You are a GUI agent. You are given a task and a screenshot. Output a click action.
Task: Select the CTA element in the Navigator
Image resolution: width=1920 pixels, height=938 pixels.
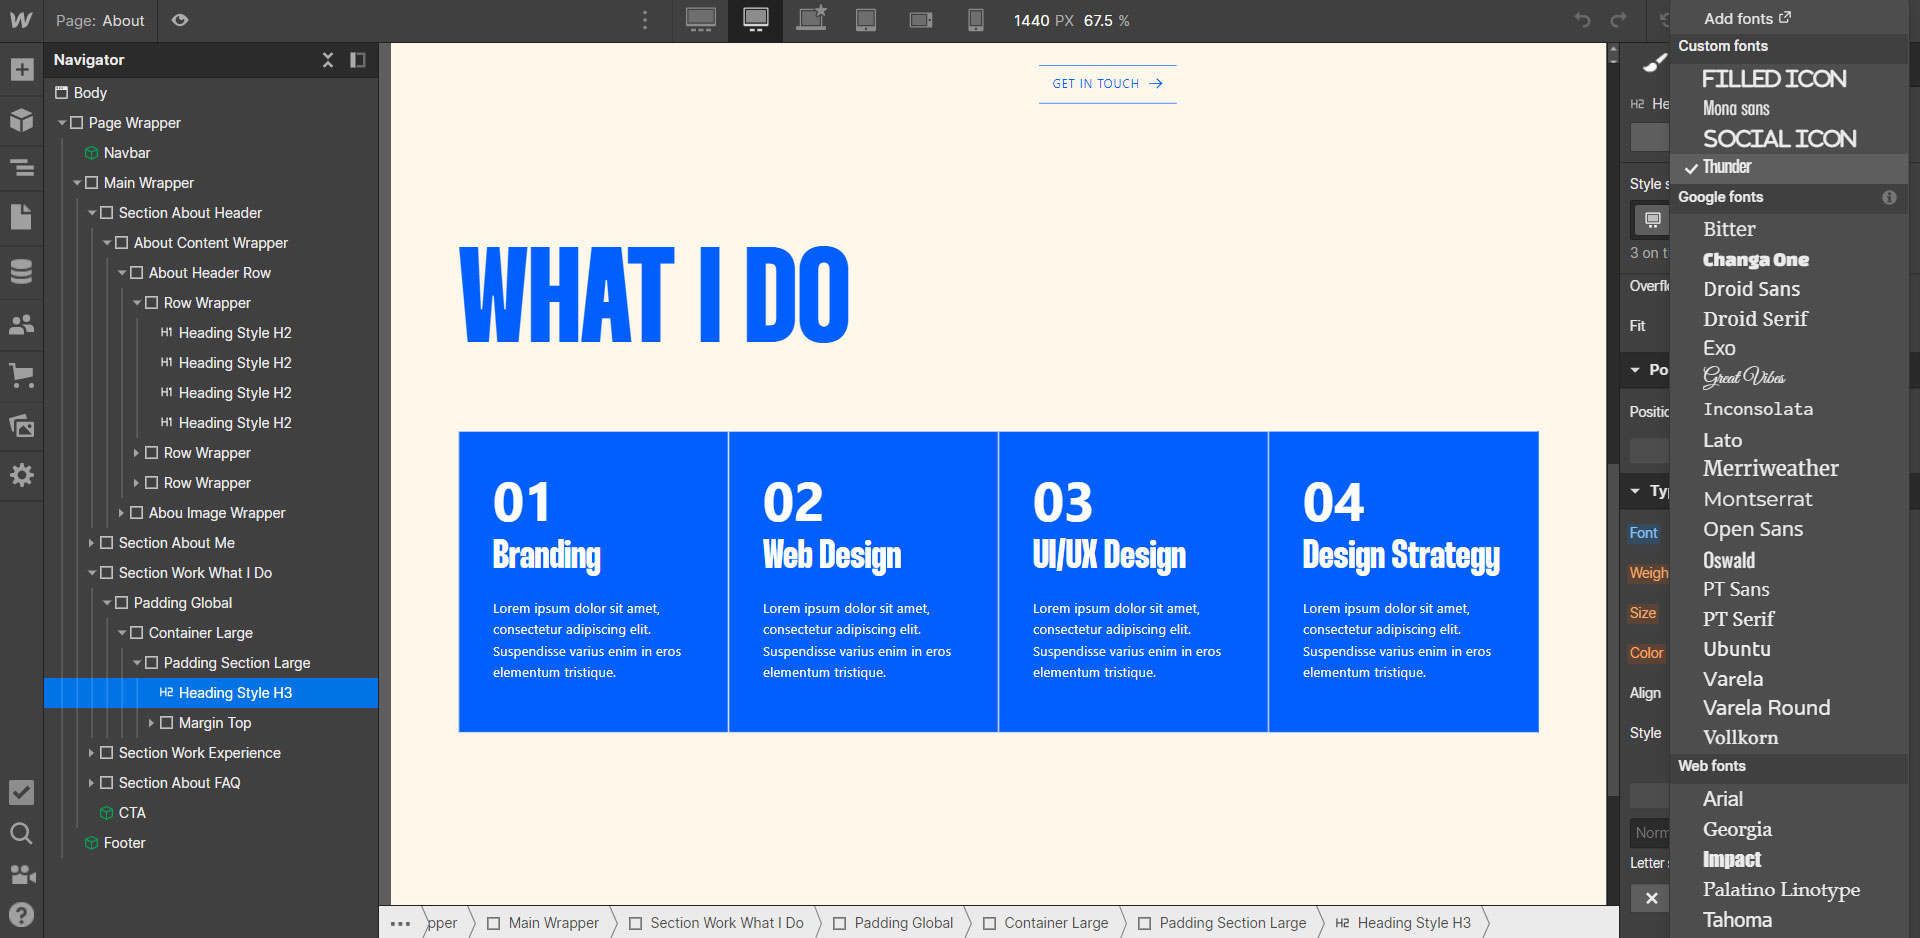point(131,812)
